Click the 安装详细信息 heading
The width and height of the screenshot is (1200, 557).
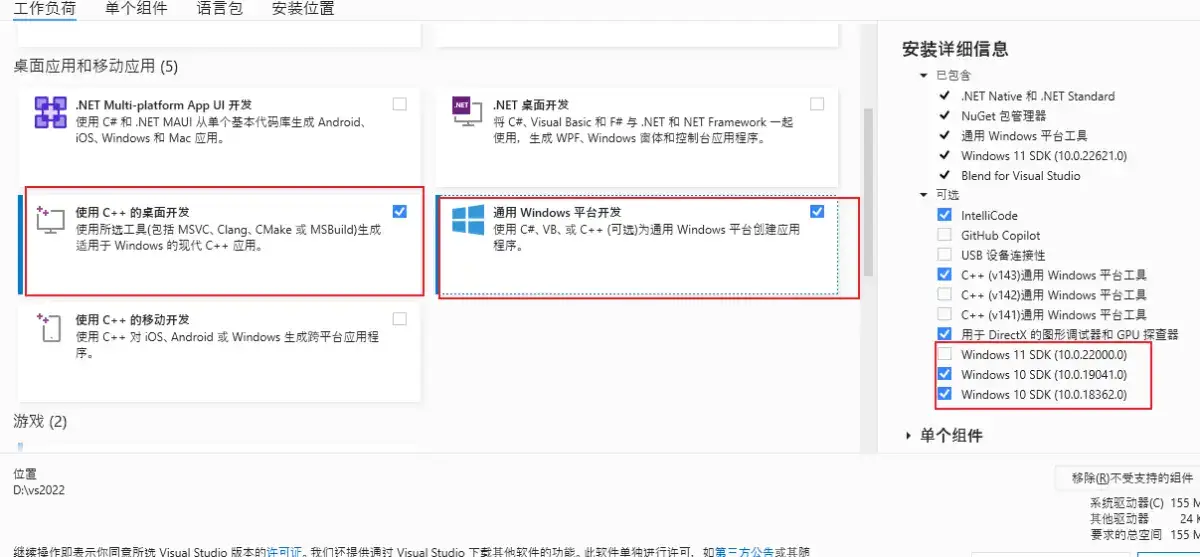pos(955,48)
